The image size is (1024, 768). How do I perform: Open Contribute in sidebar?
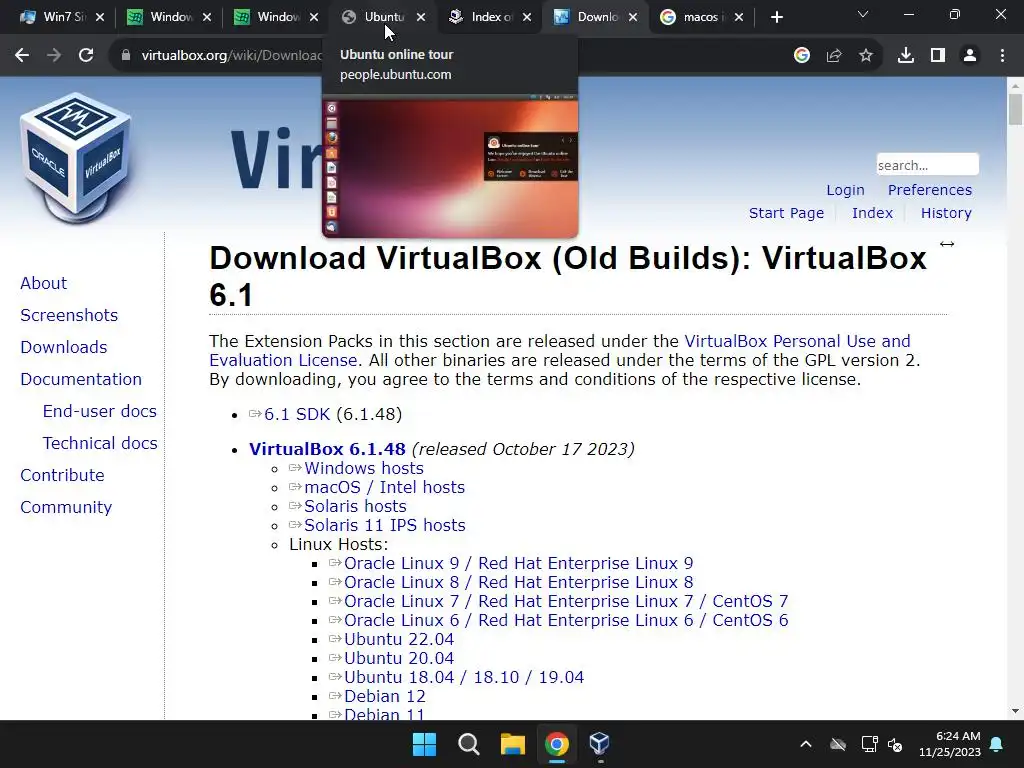tap(62, 475)
